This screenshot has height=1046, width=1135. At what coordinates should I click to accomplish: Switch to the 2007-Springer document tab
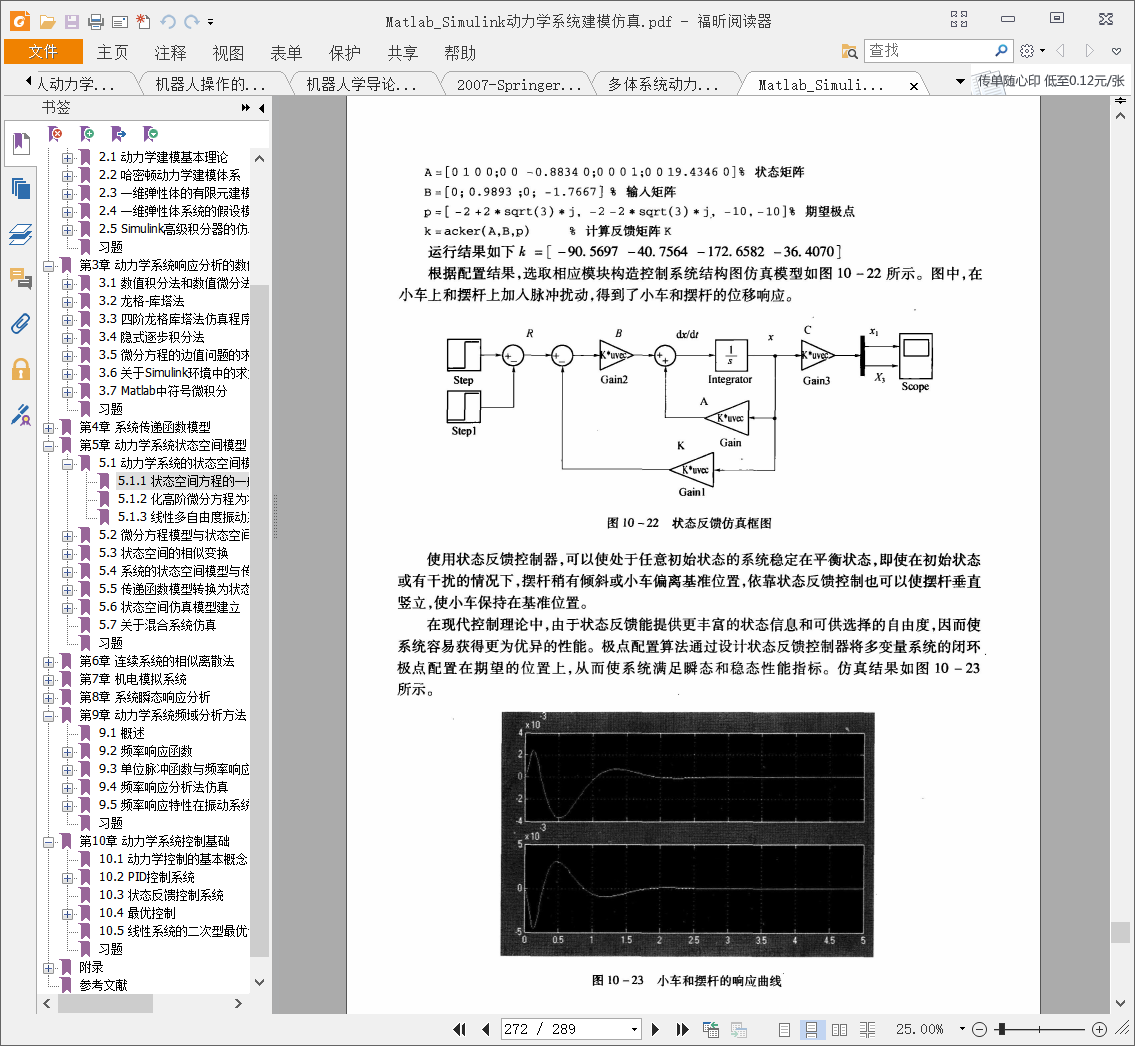[518, 85]
